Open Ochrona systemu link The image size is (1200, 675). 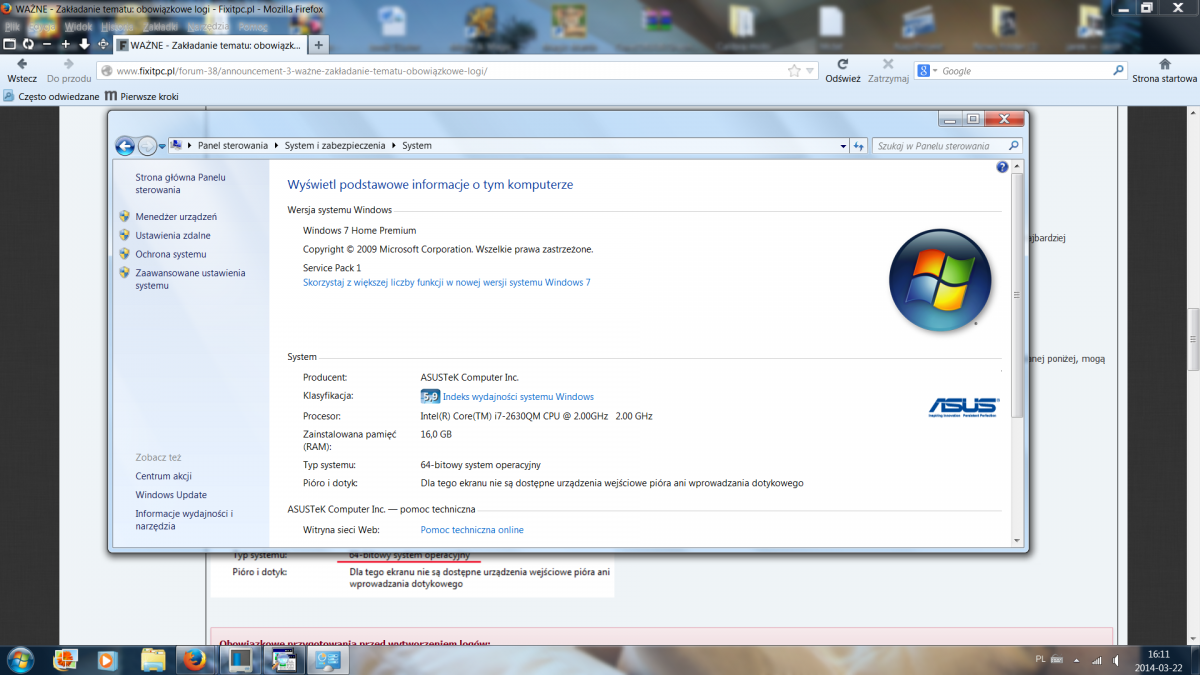pos(171,255)
